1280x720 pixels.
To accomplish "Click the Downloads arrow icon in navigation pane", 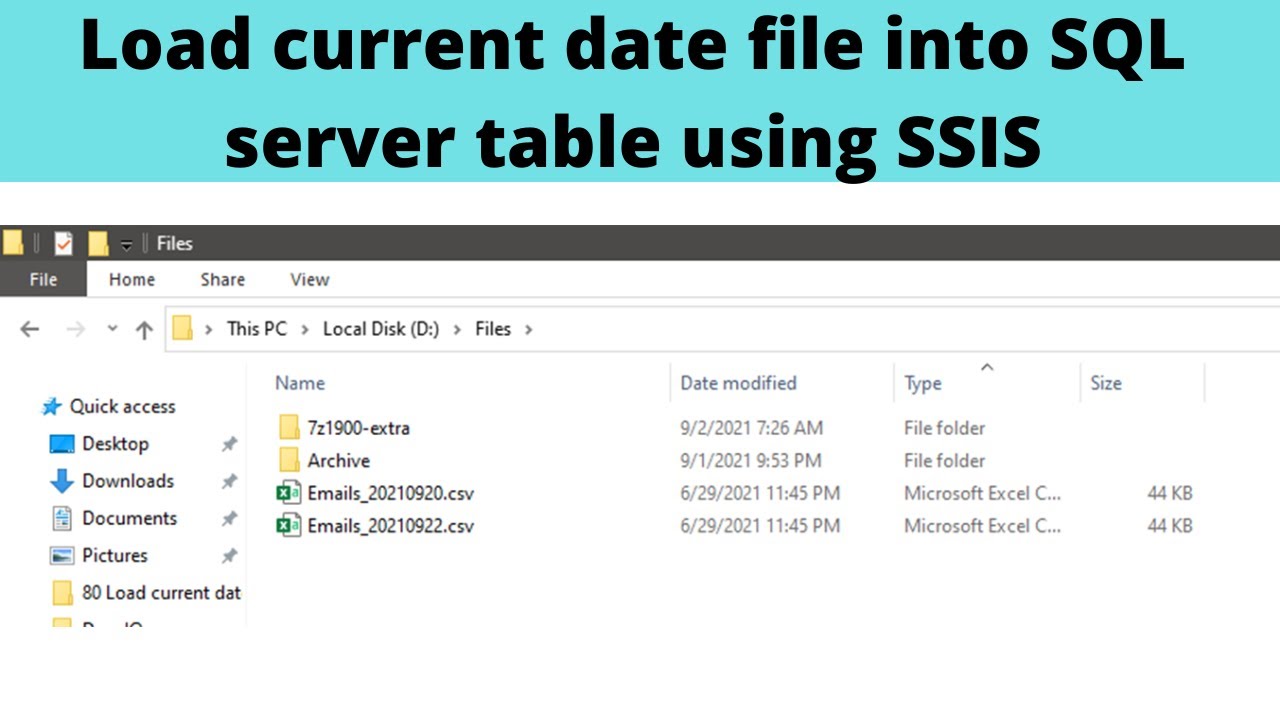I will 62,481.
